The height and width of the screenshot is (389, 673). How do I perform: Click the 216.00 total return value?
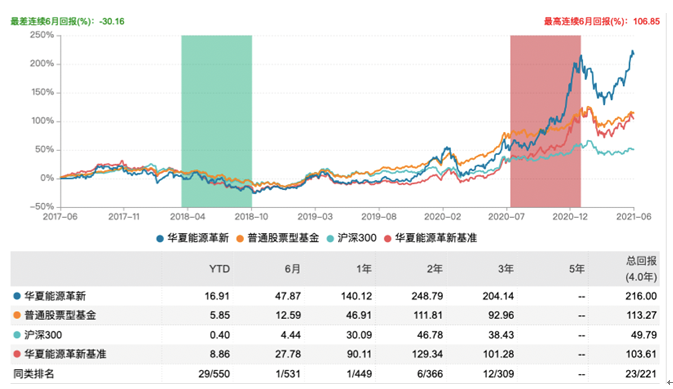click(x=641, y=296)
